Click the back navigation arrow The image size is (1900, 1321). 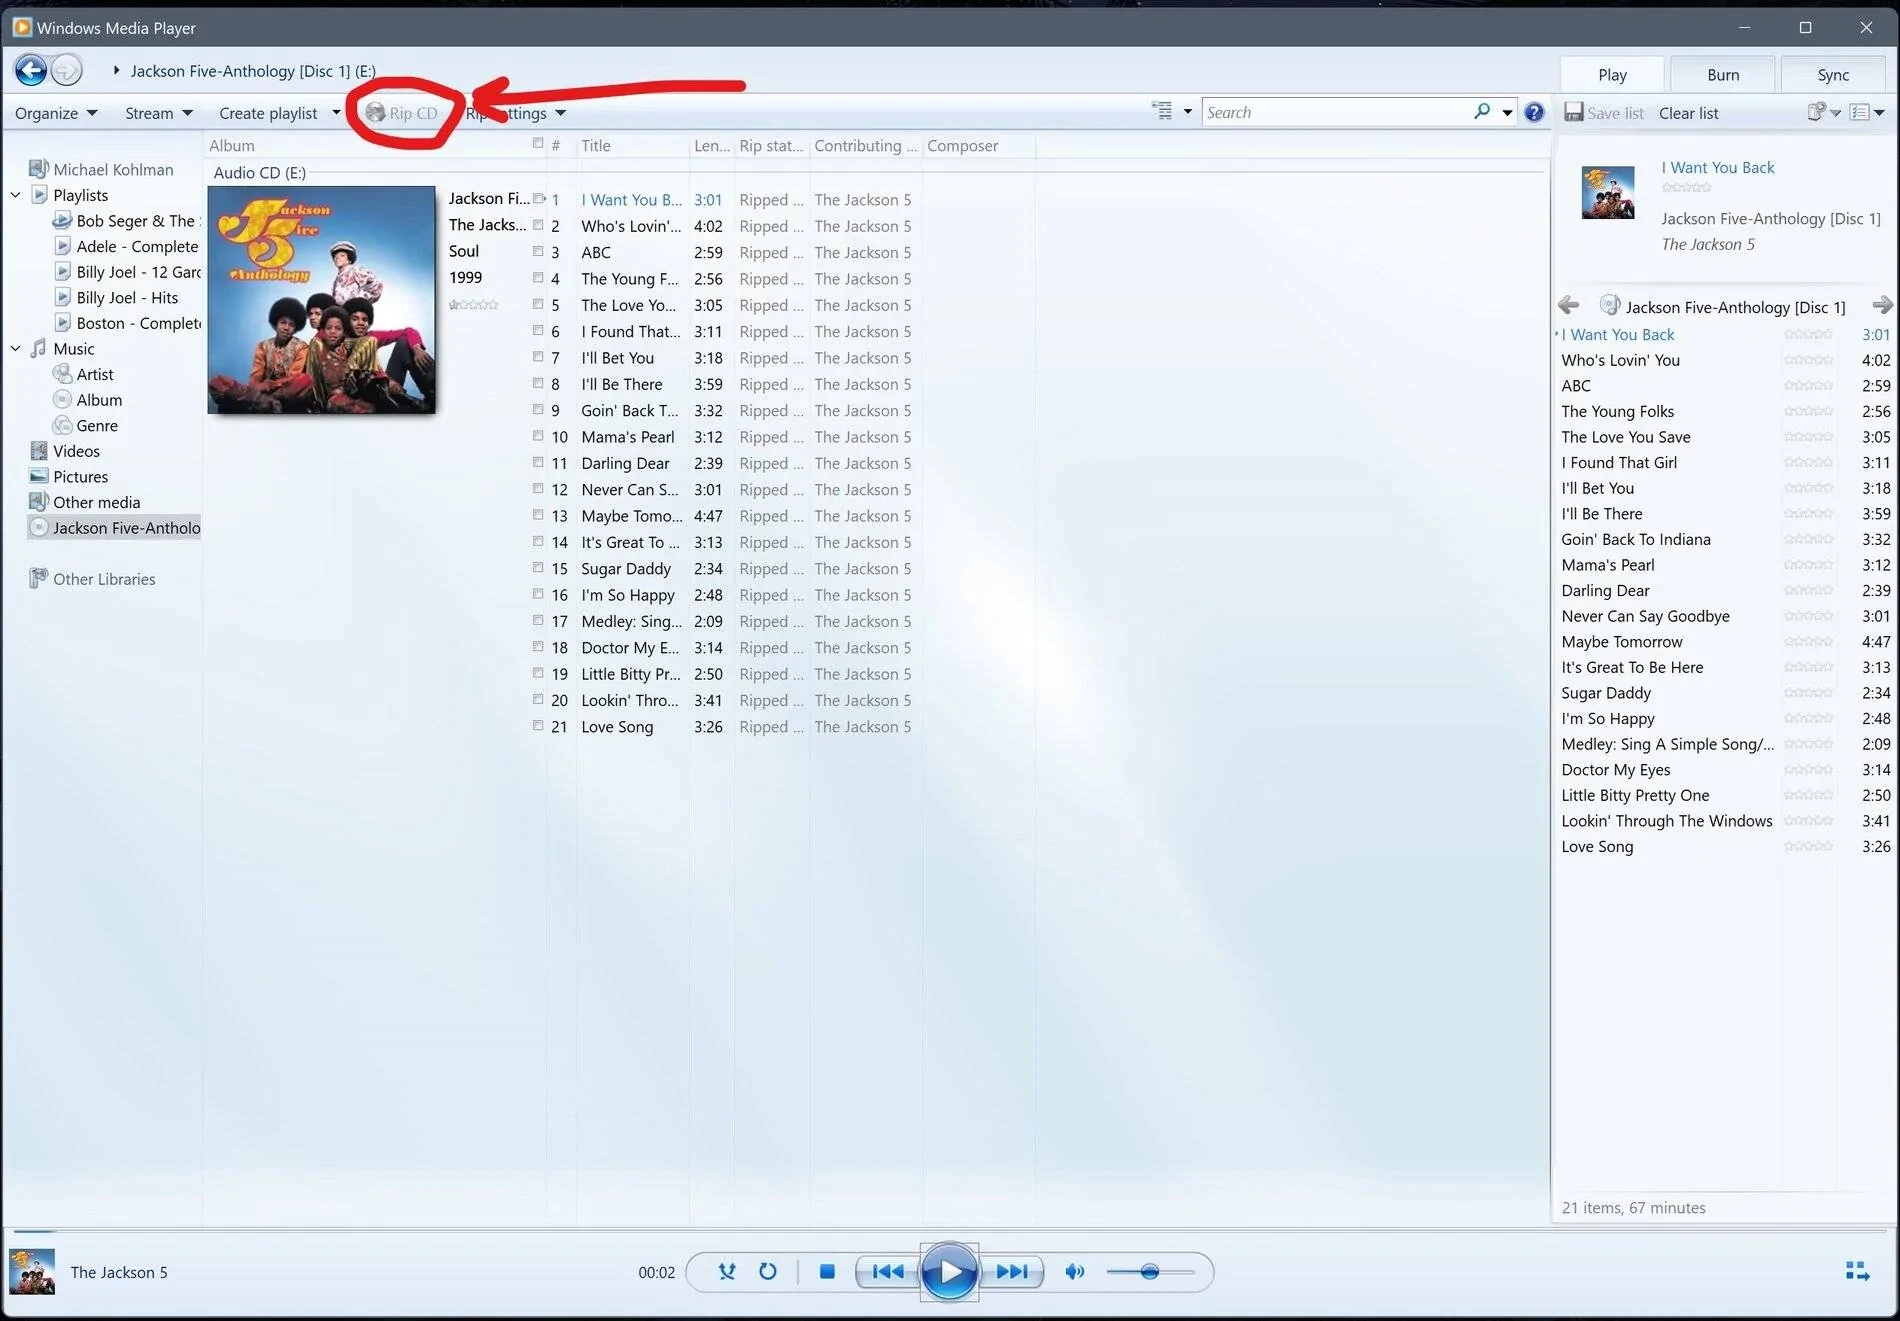coord(30,69)
